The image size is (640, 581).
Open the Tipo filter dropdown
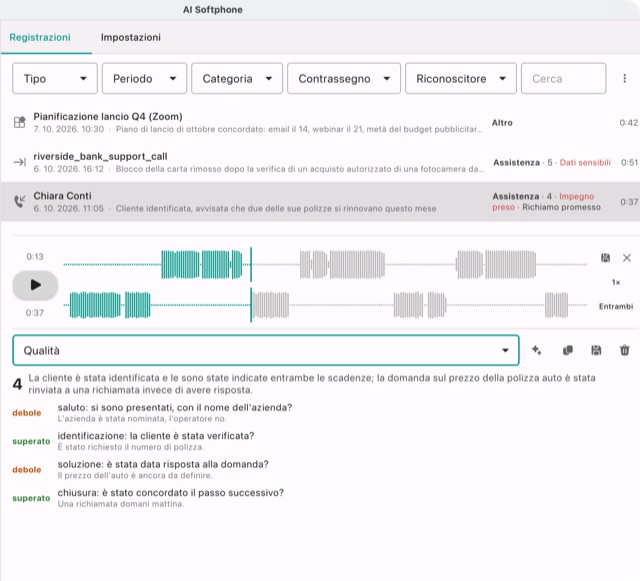coord(55,78)
